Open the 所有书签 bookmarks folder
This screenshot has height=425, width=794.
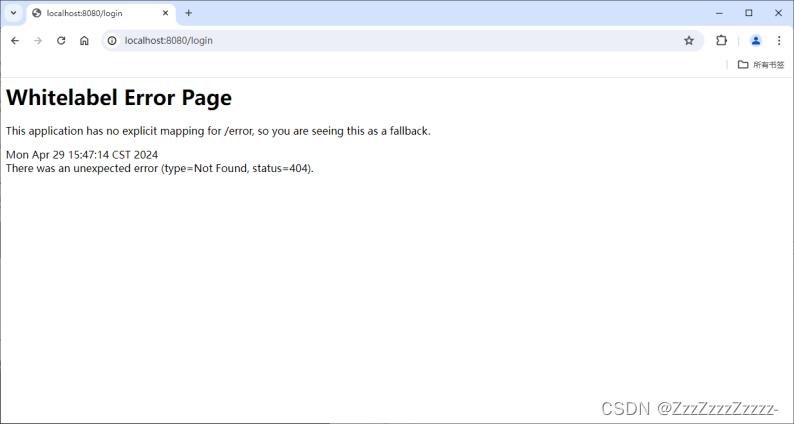click(x=761, y=65)
